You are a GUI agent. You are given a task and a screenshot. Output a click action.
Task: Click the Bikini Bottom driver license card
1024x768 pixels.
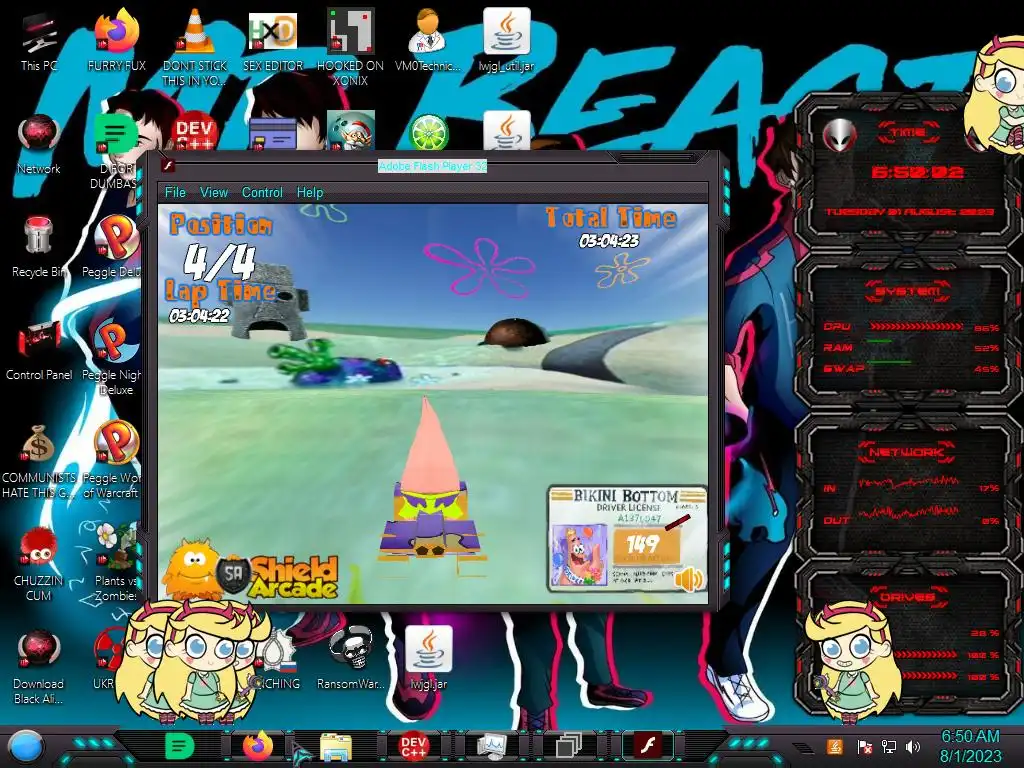(626, 537)
